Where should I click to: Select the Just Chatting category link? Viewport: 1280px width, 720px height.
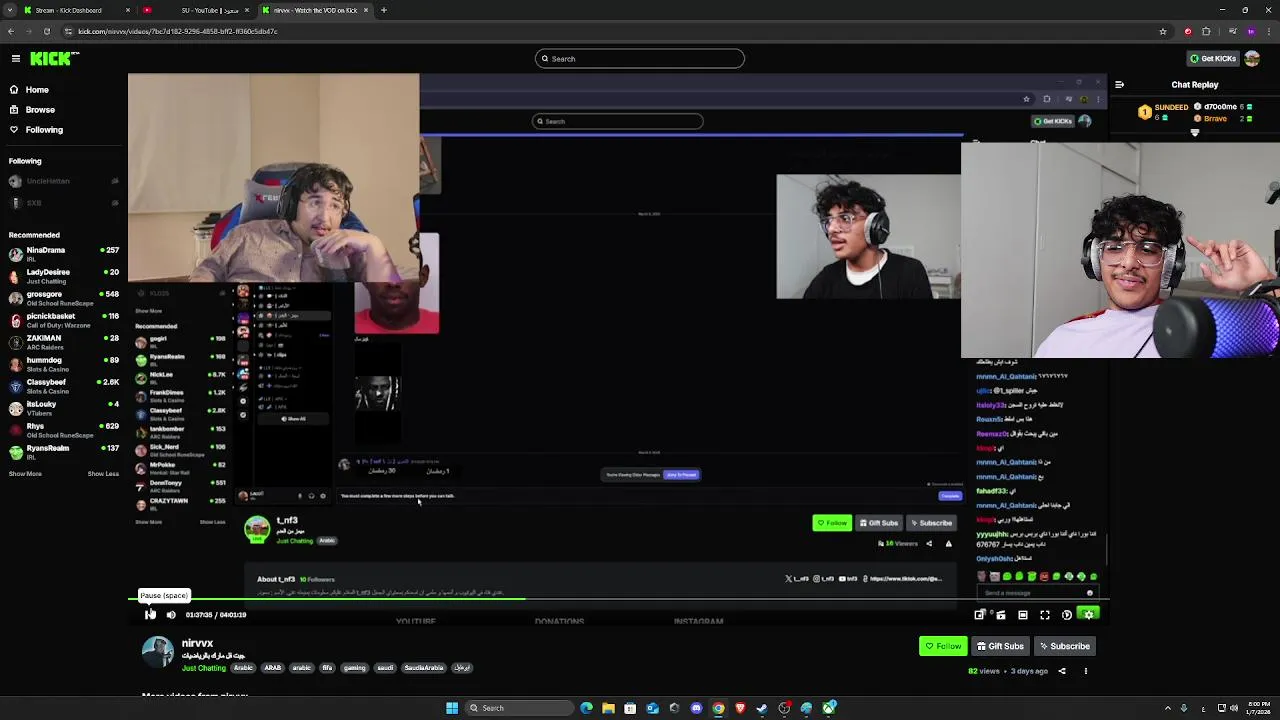point(204,668)
